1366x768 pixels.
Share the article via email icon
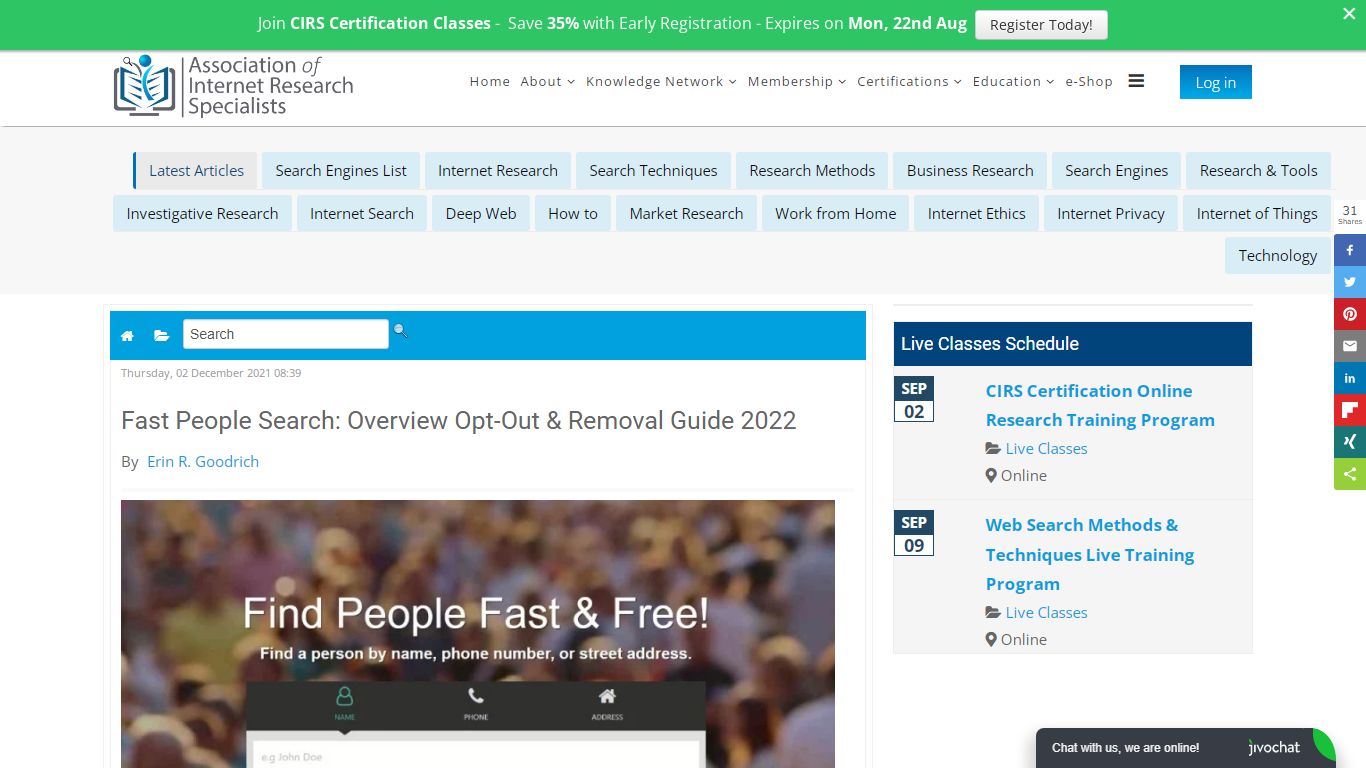(x=1350, y=346)
